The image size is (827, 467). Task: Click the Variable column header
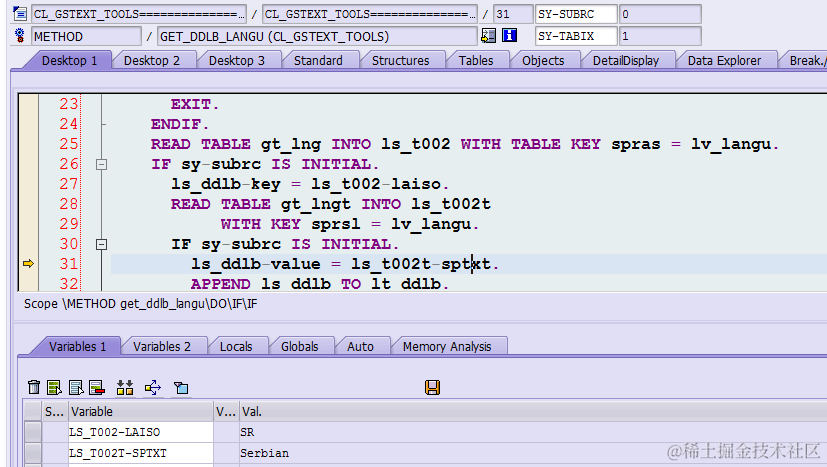pyautogui.click(x=141, y=412)
